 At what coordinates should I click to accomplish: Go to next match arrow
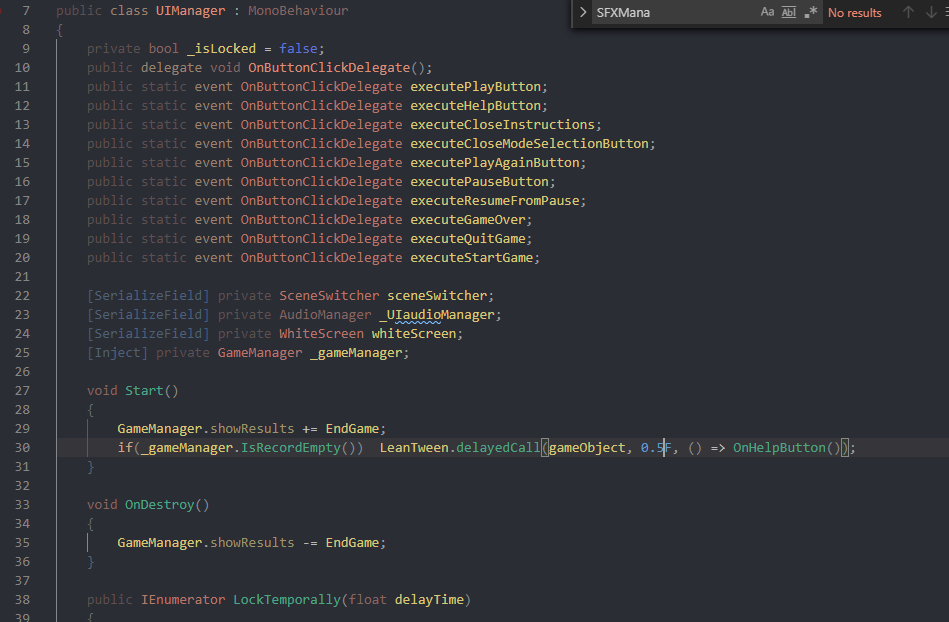(931, 12)
